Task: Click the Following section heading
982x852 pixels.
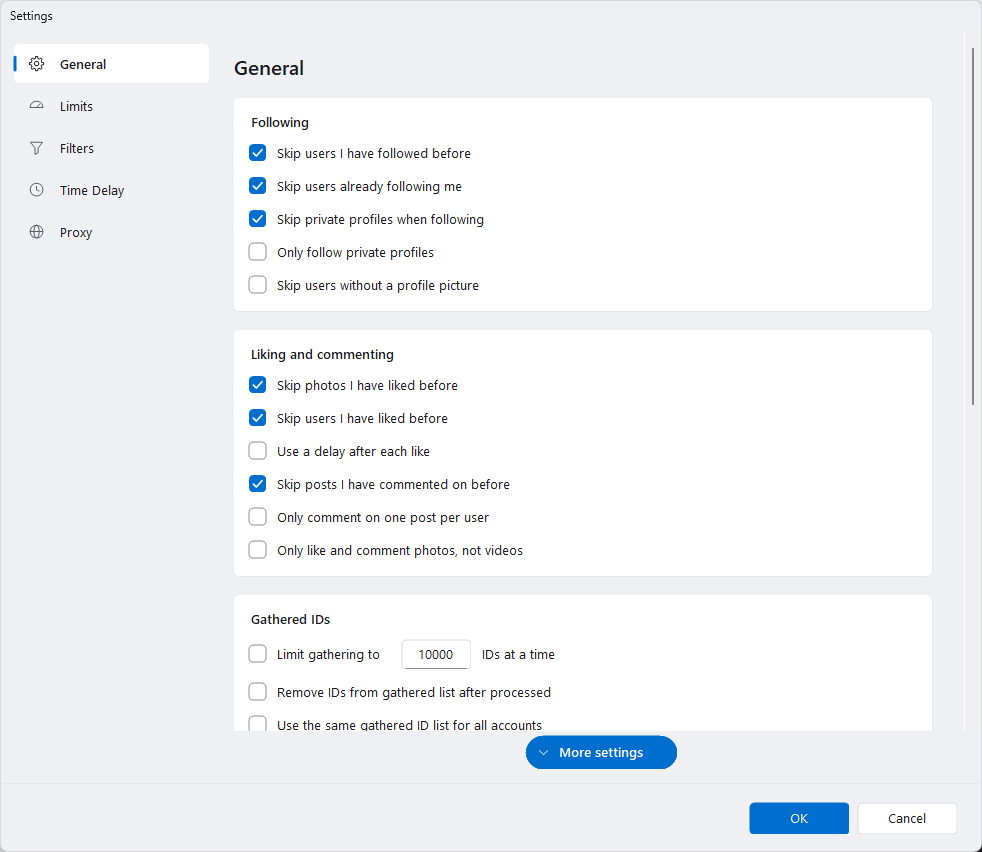Action: pyautogui.click(x=280, y=122)
